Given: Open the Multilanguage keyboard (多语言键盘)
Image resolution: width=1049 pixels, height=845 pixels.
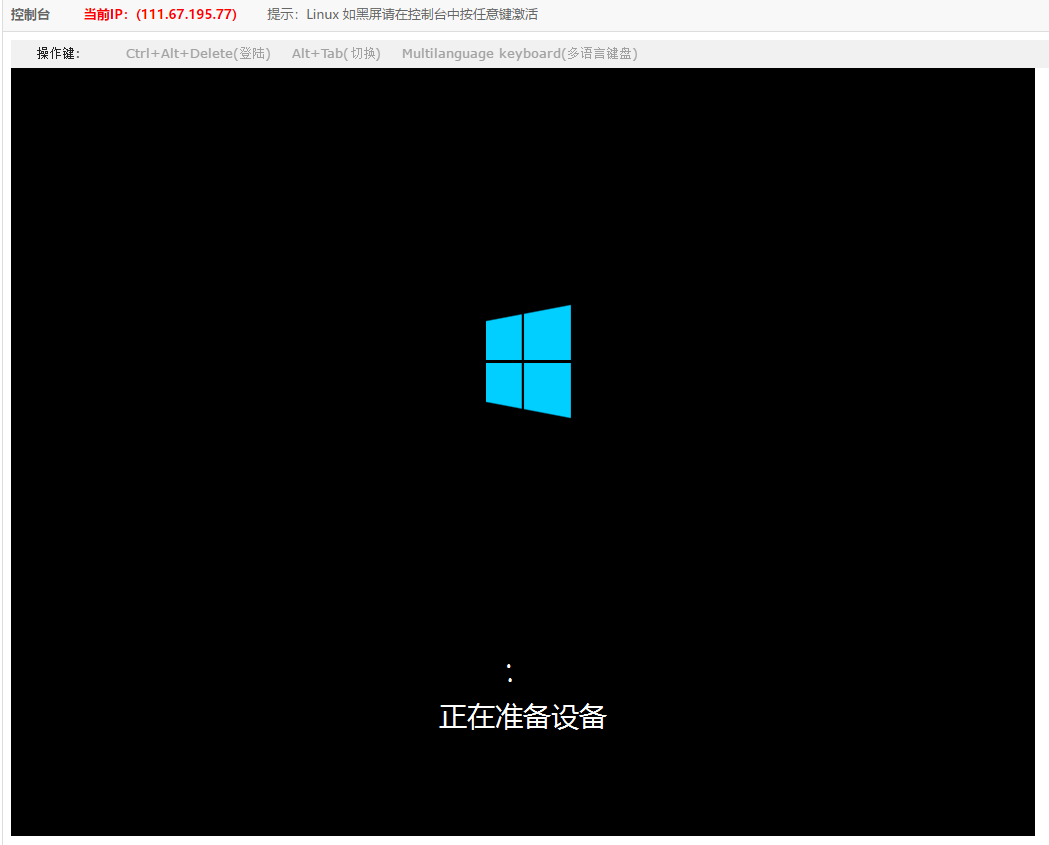Looking at the screenshot, I should pyautogui.click(x=519, y=54).
